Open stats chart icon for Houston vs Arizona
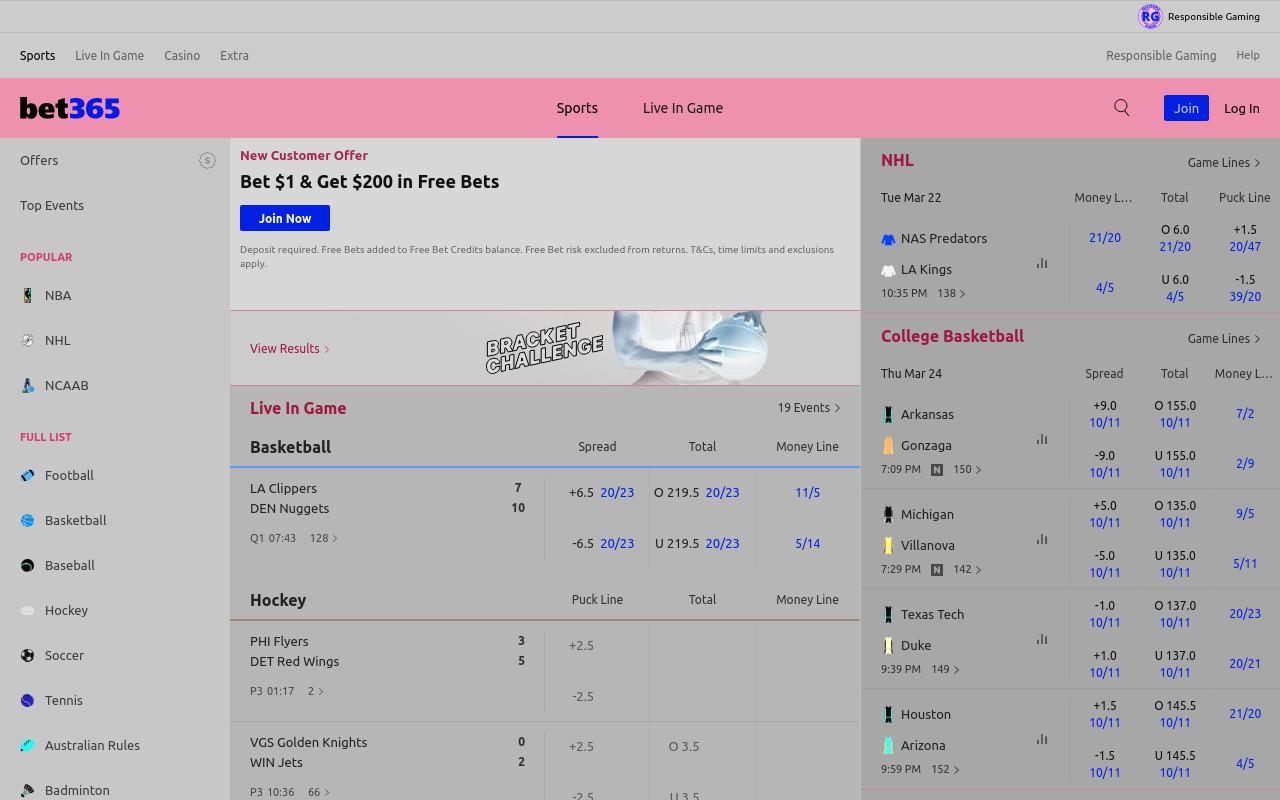Viewport: 1280px width, 800px height. point(1042,739)
